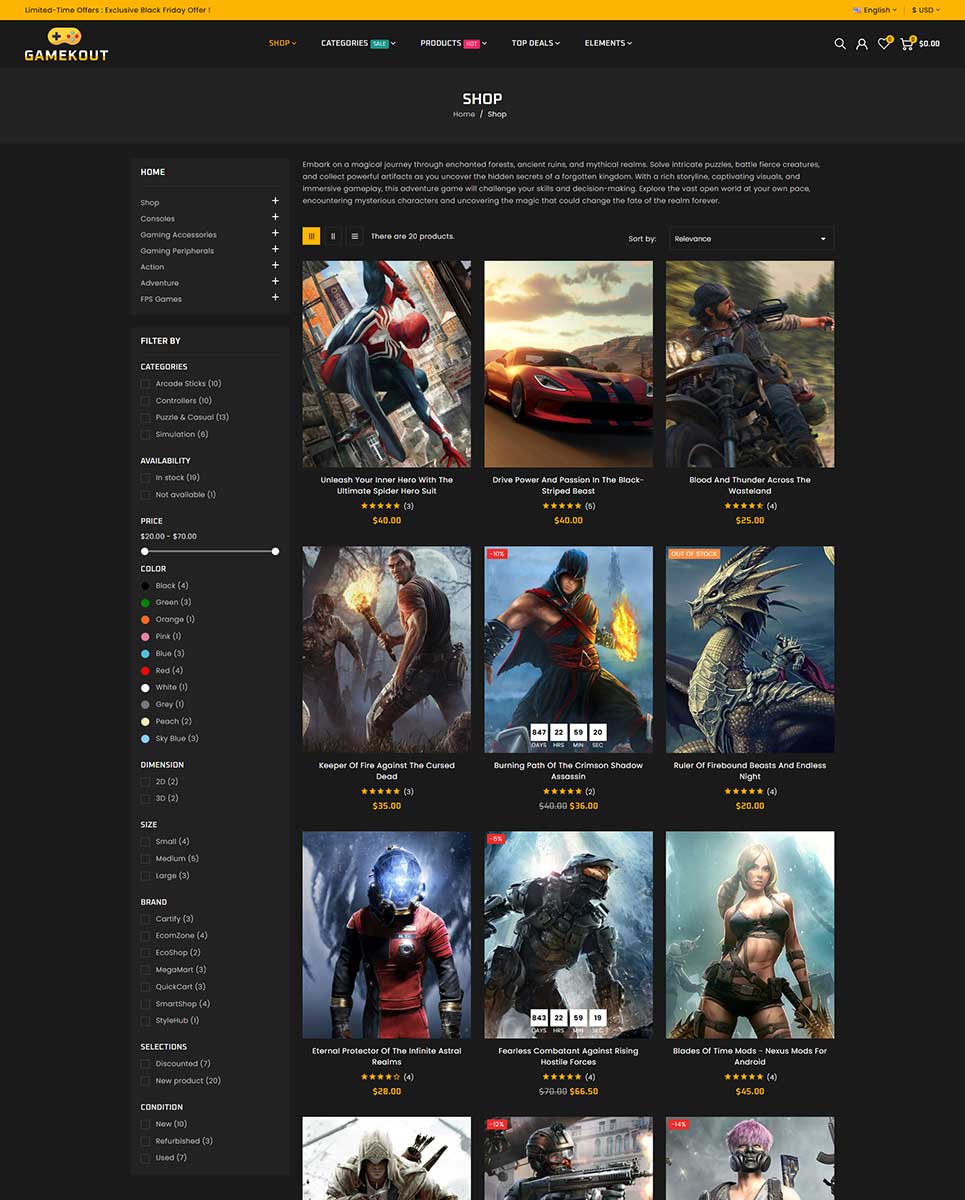Open the user account icon
This screenshot has width=965, height=1200.
tap(862, 44)
